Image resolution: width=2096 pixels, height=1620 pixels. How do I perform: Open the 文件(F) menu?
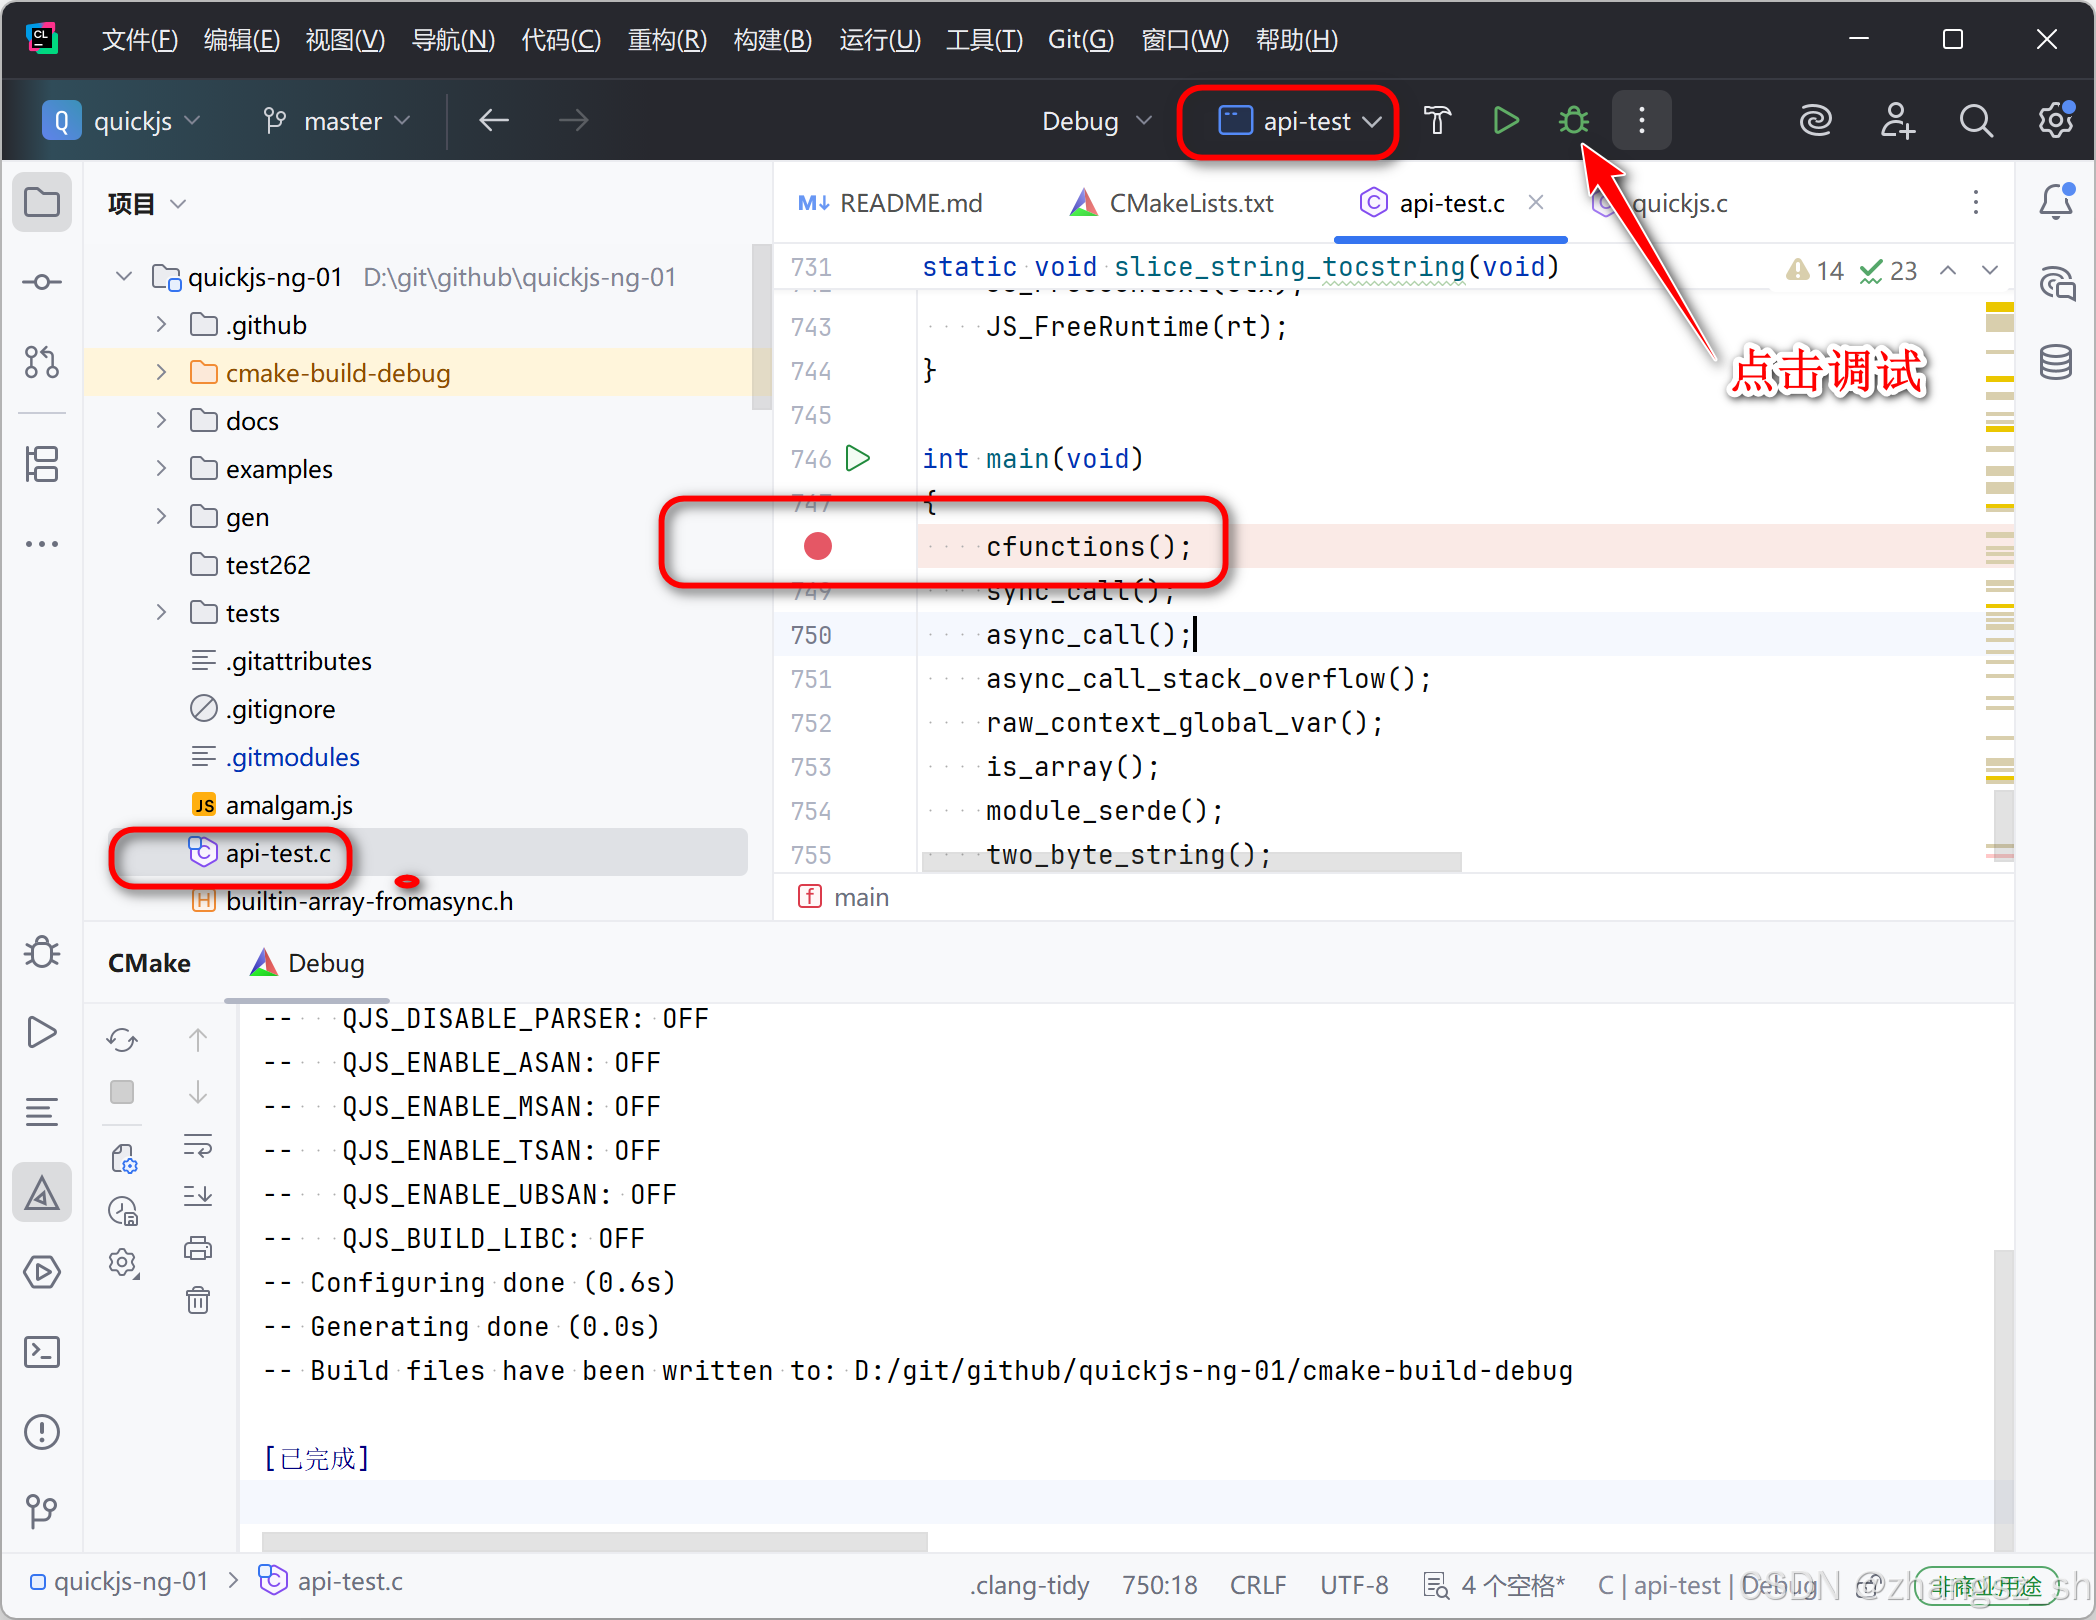[x=139, y=40]
